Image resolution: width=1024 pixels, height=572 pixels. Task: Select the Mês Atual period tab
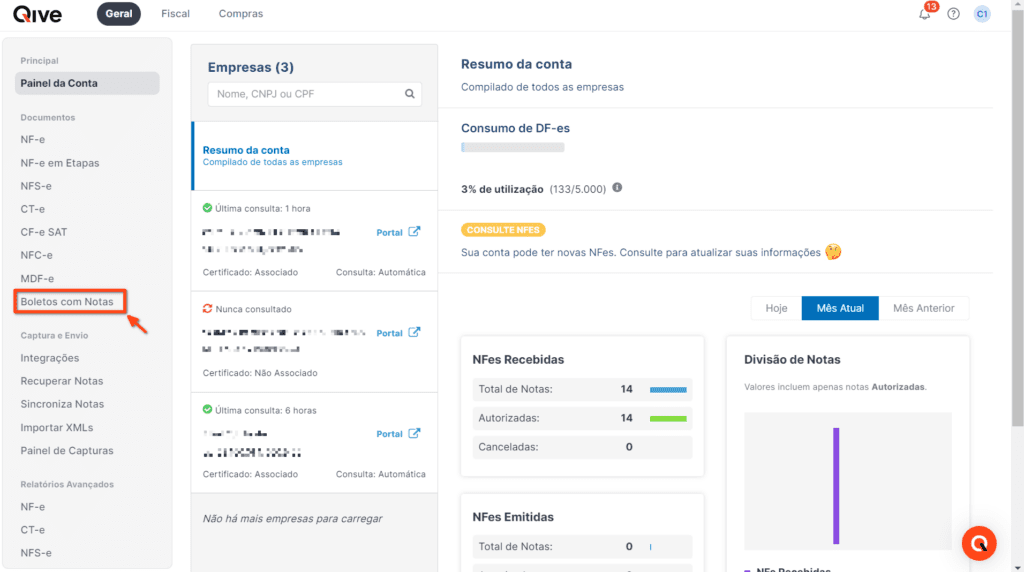tap(840, 308)
